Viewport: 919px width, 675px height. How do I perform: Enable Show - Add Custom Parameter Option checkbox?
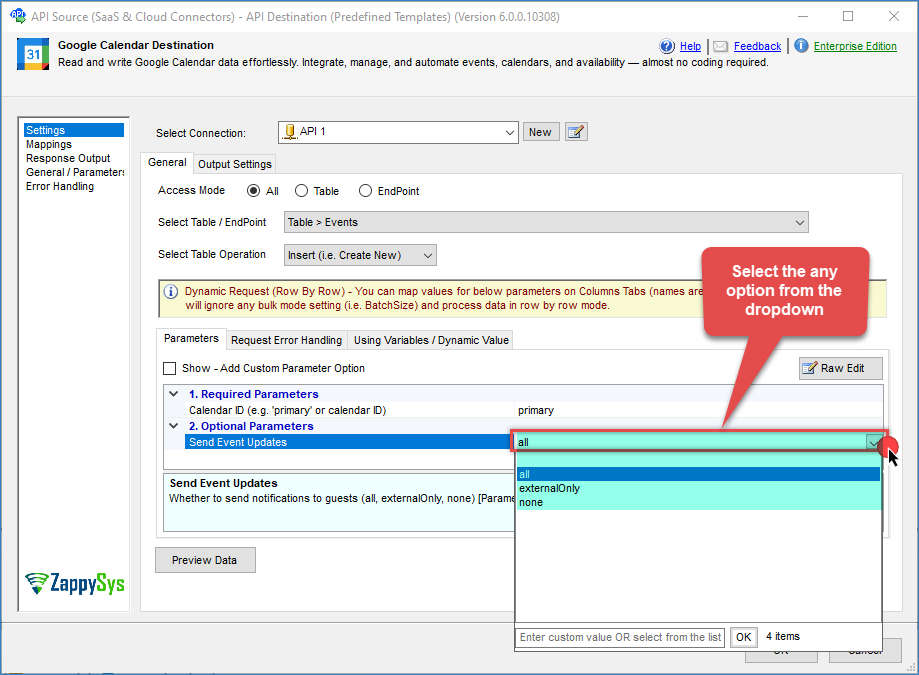(x=170, y=369)
